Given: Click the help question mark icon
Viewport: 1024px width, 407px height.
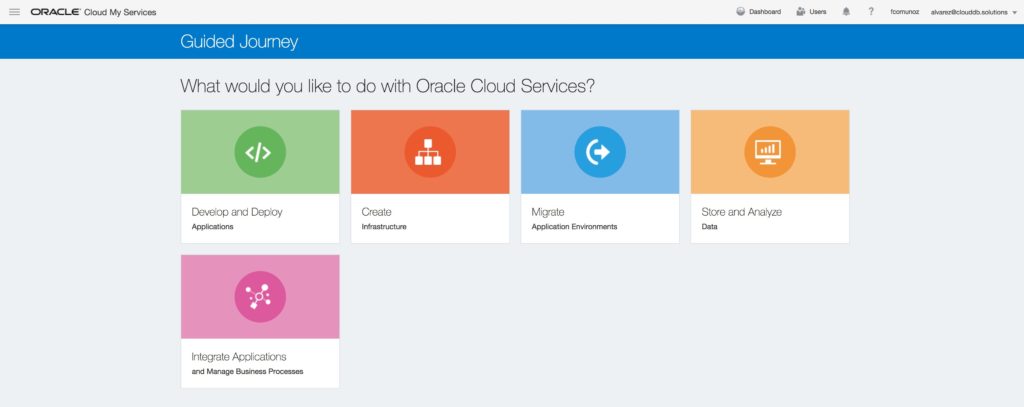Looking at the screenshot, I should tap(871, 12).
